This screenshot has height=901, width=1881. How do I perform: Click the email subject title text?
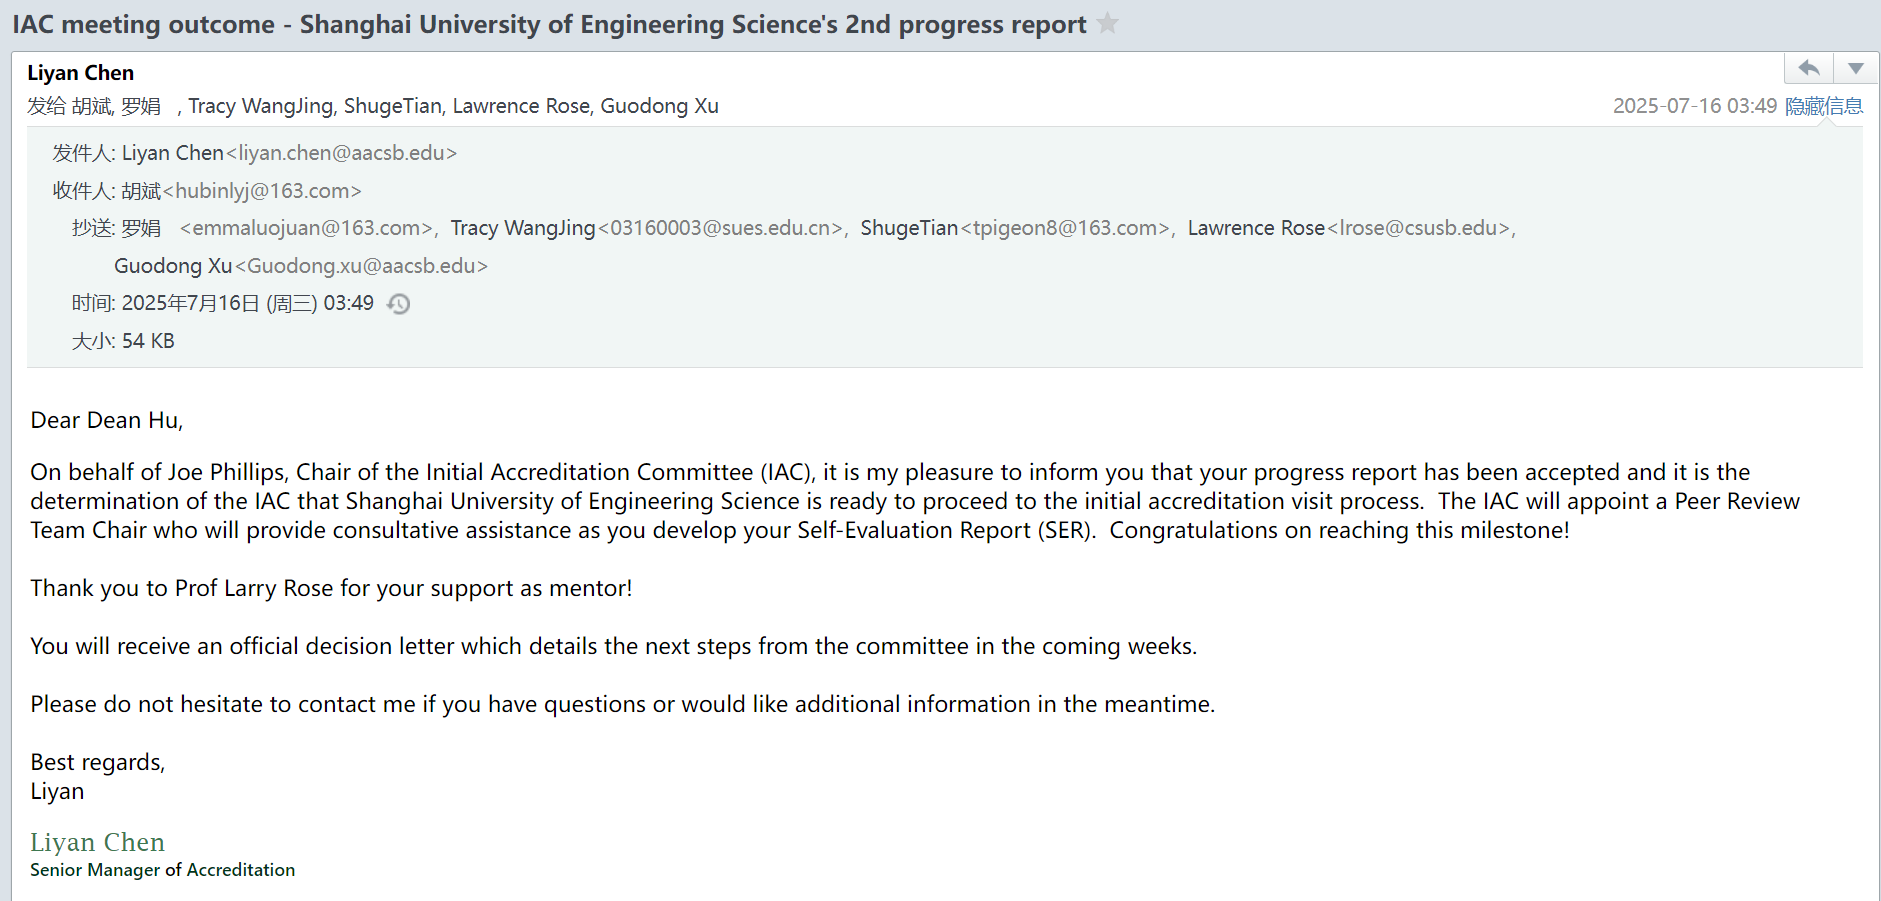549,24
